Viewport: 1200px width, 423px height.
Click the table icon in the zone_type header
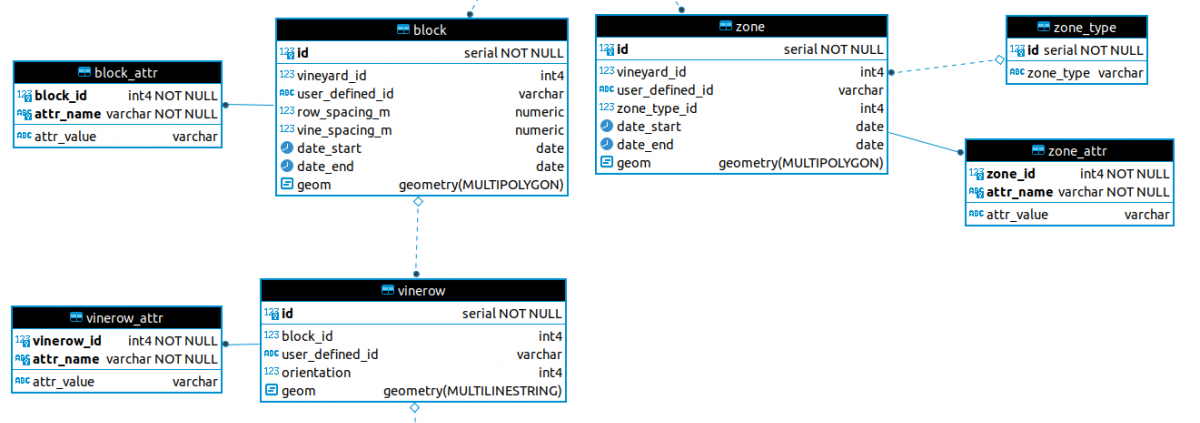(1045, 27)
